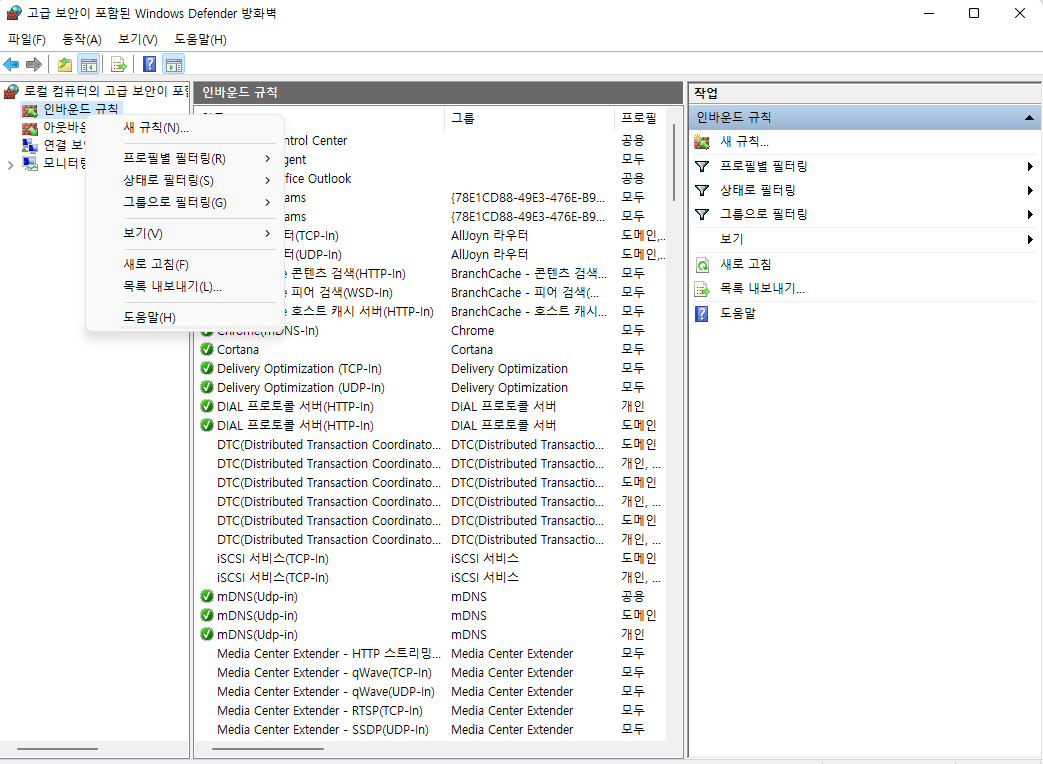This screenshot has height=764, width=1043.
Task: Select Media Center Extender - SSDP(UDP-In) rule
Action: click(323, 730)
